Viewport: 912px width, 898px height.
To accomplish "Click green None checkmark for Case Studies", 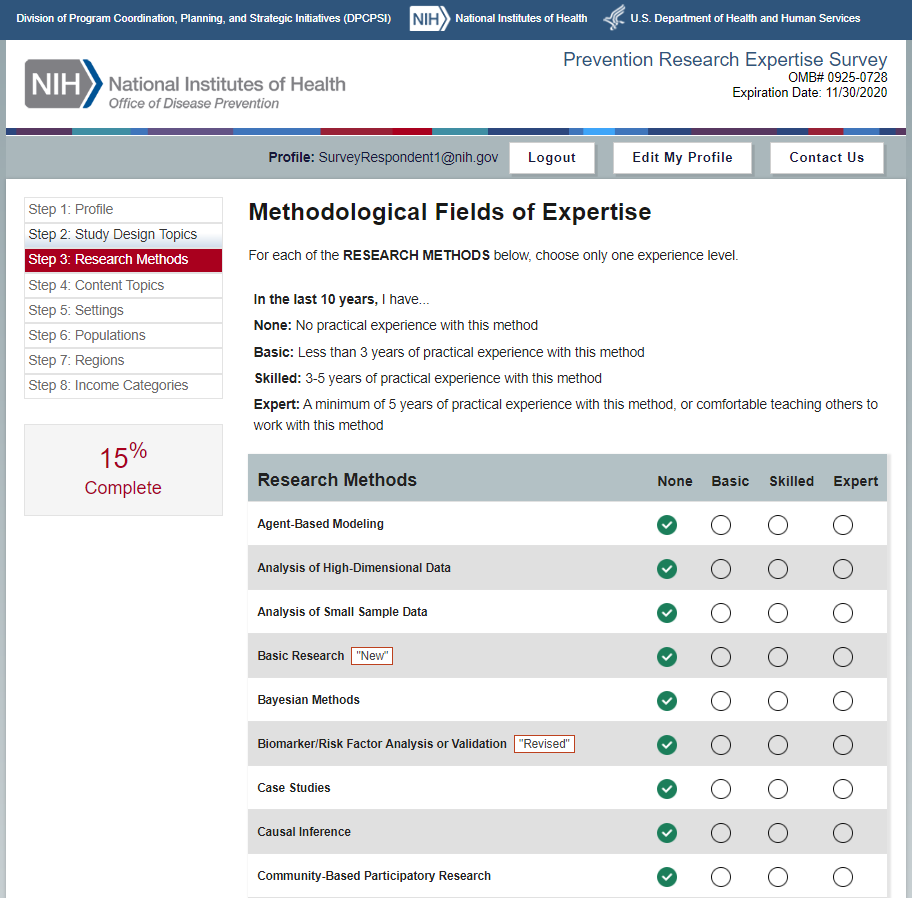I will click(667, 789).
